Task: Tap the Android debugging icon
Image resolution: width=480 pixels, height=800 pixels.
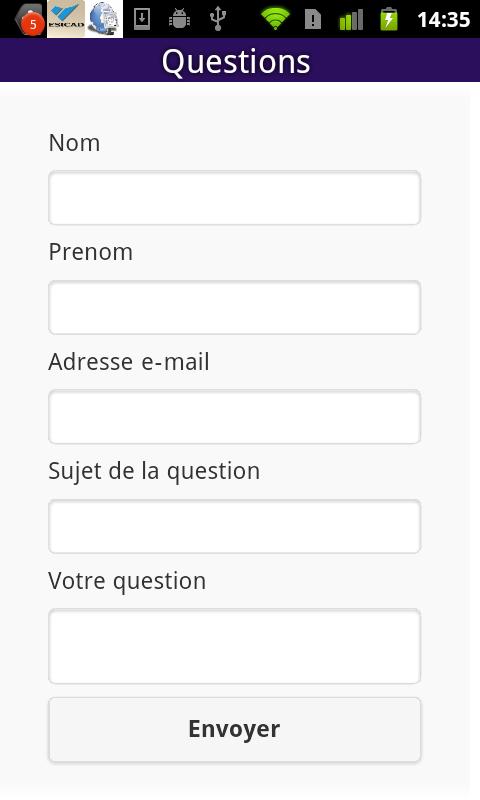Action: pos(180,19)
